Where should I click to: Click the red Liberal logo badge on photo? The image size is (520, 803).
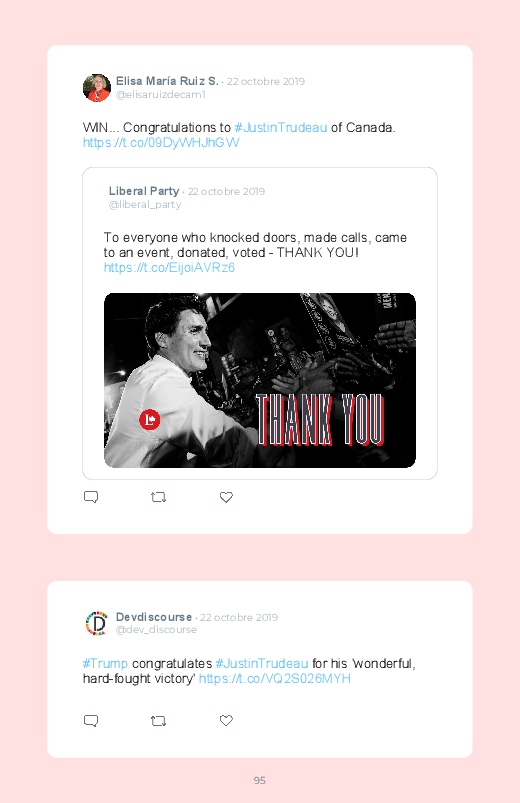(150, 419)
